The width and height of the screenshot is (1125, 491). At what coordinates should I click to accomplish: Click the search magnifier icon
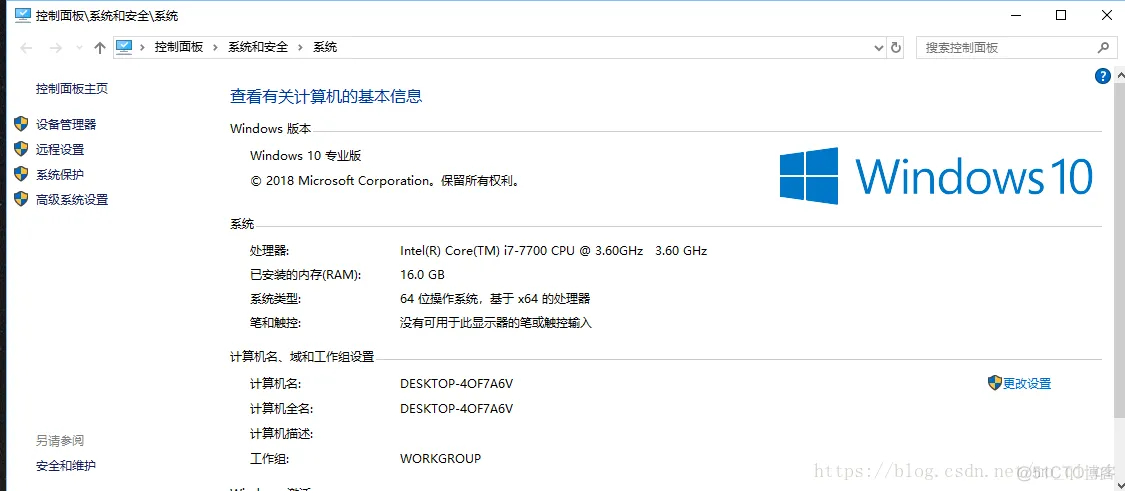tap(1103, 47)
